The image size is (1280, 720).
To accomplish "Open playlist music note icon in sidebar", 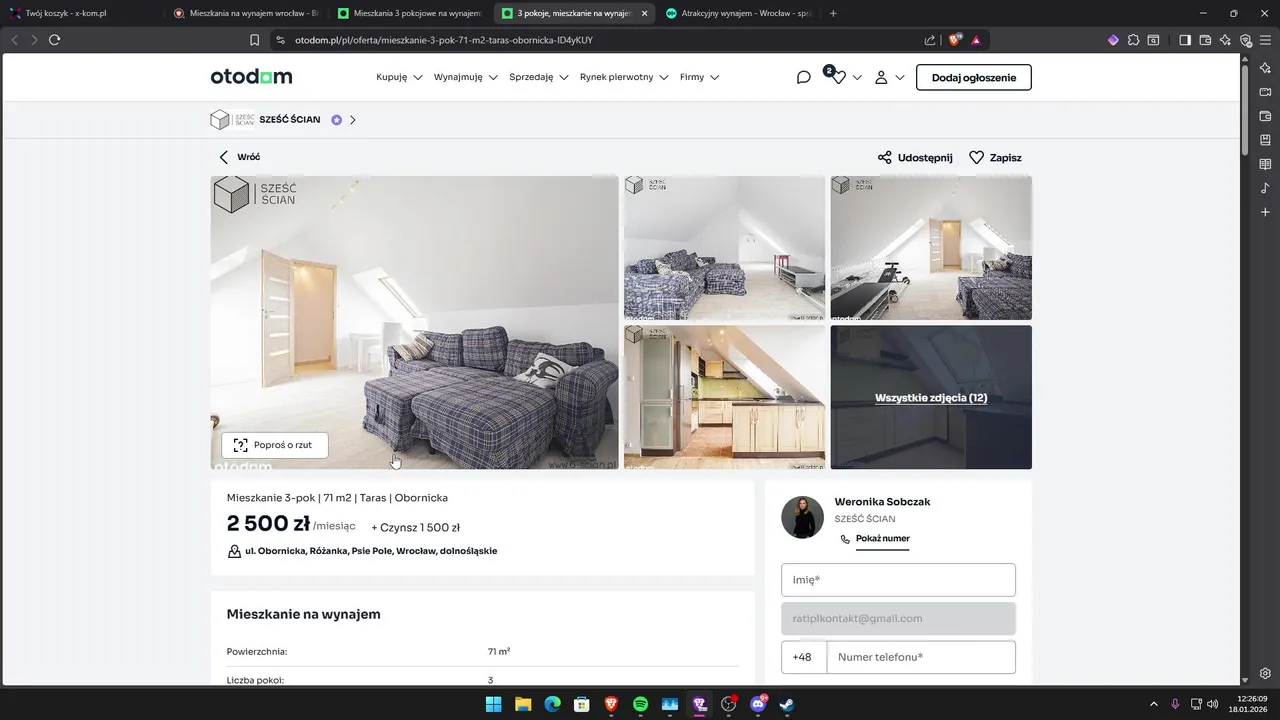I will 1265,188.
